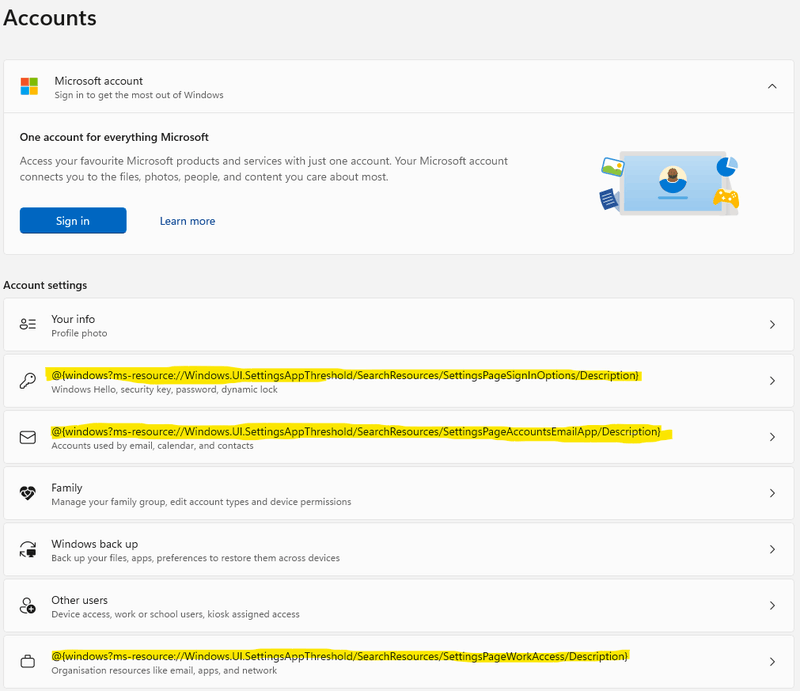This screenshot has width=800, height=691.
Task: Click the briefcase work access icon
Action: 28,661
